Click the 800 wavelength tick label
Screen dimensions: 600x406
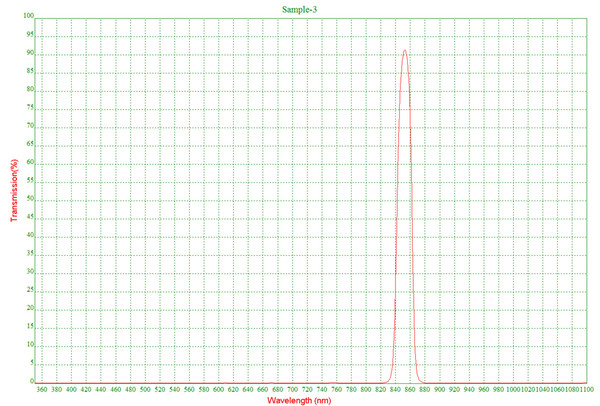[366, 390]
